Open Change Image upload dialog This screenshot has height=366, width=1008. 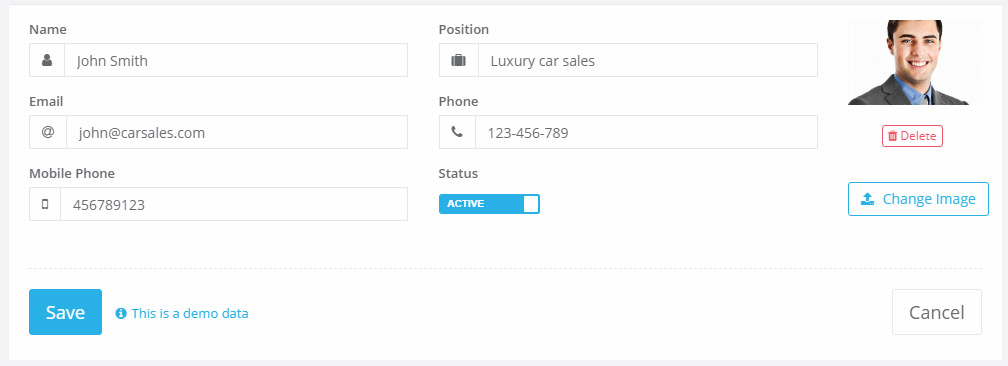click(918, 199)
